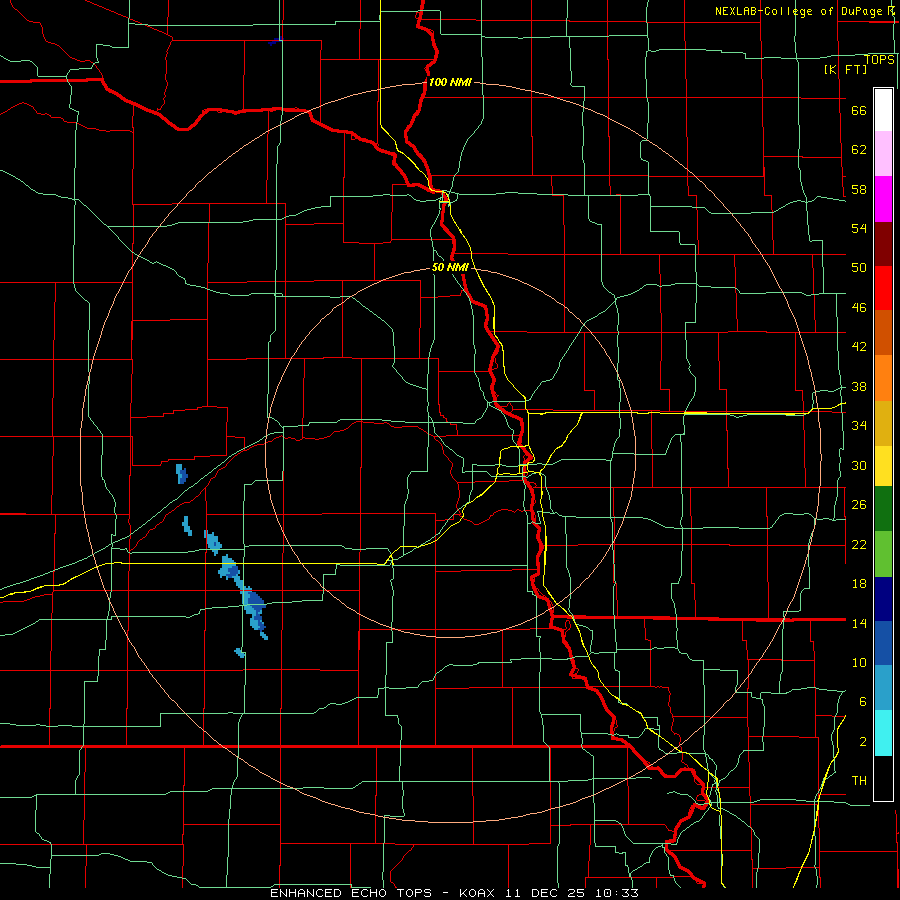The height and width of the screenshot is (900, 900).
Task: Click the "NEXLAB-College of DuPage" header text
Action: [799, 11]
